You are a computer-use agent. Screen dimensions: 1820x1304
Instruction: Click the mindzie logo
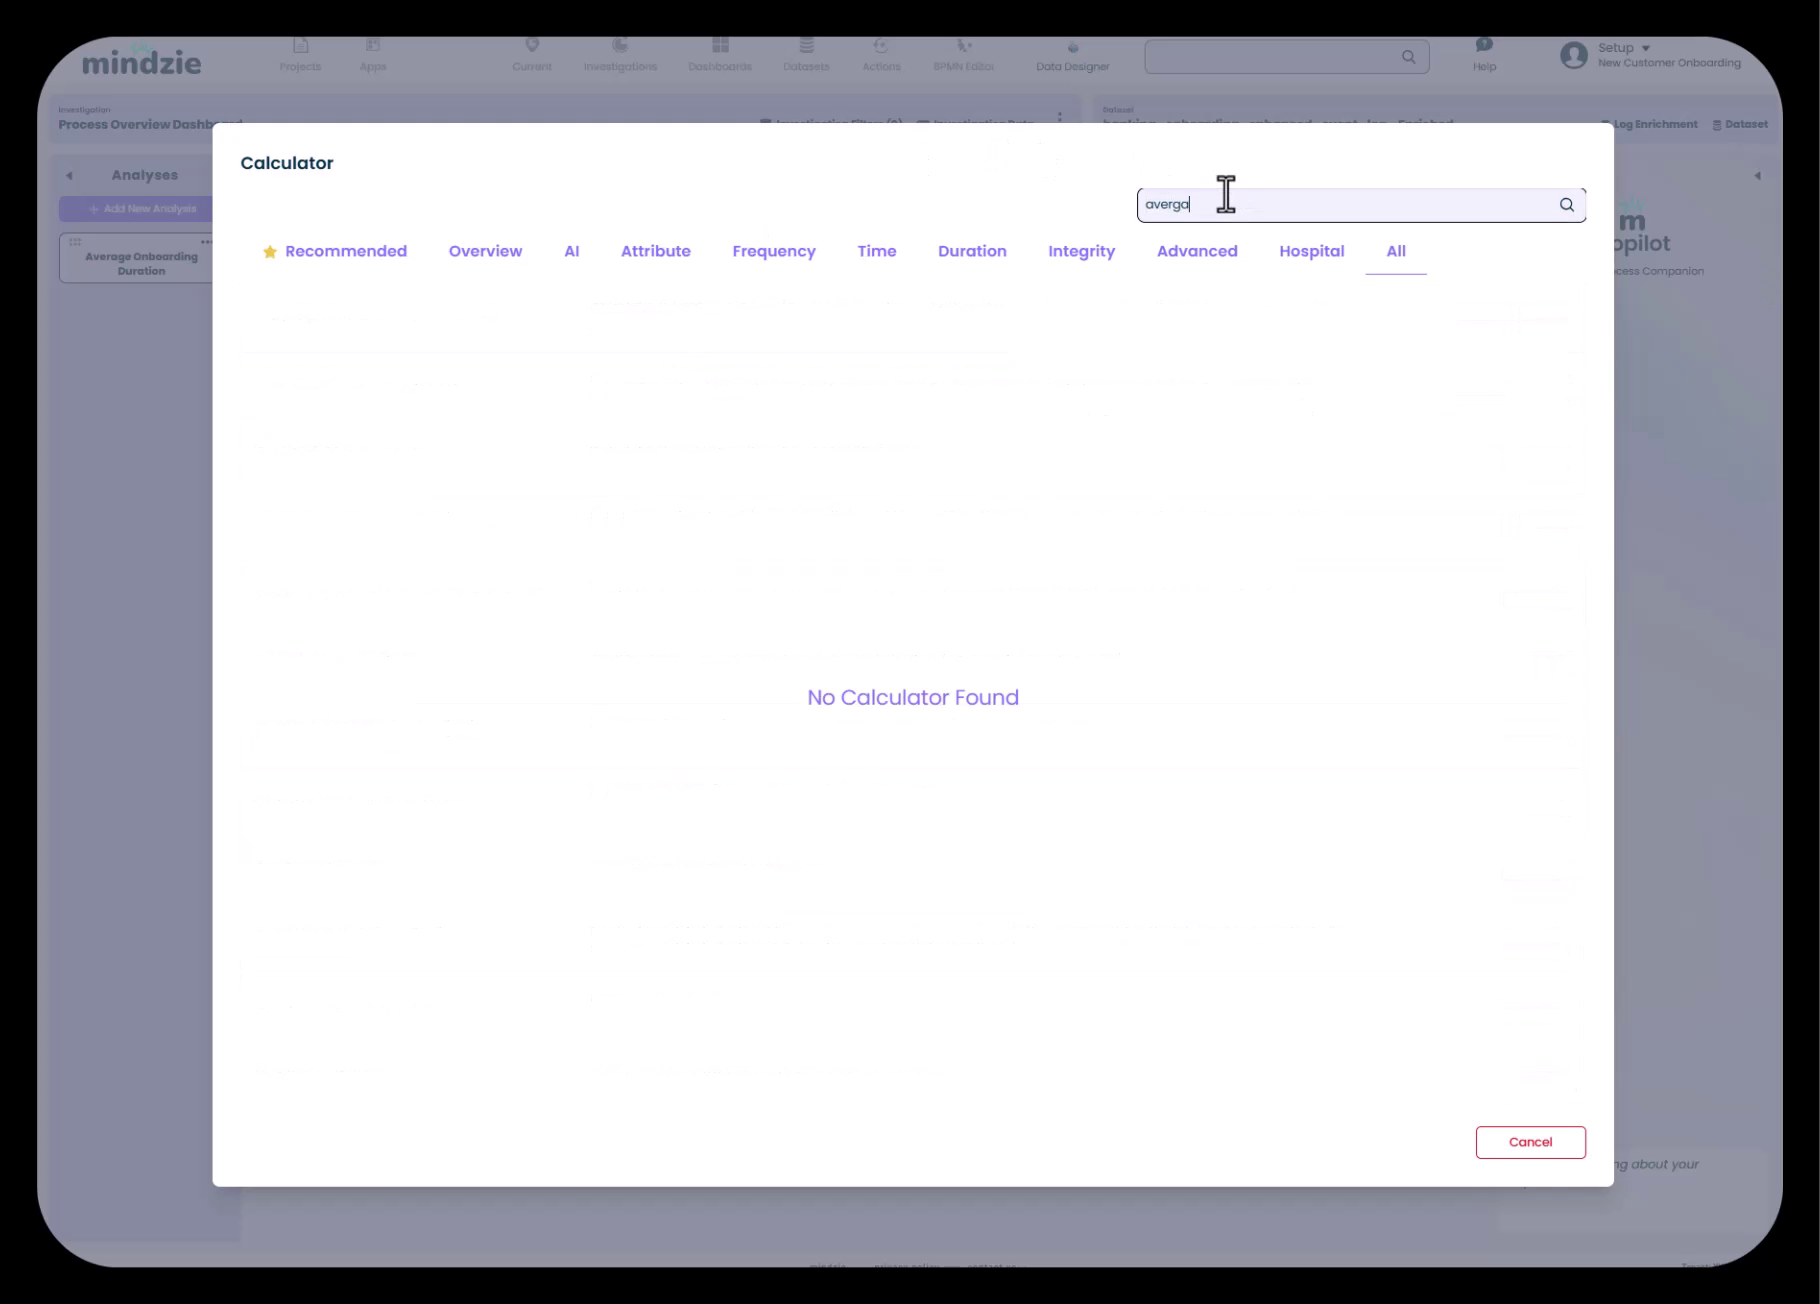pos(142,62)
